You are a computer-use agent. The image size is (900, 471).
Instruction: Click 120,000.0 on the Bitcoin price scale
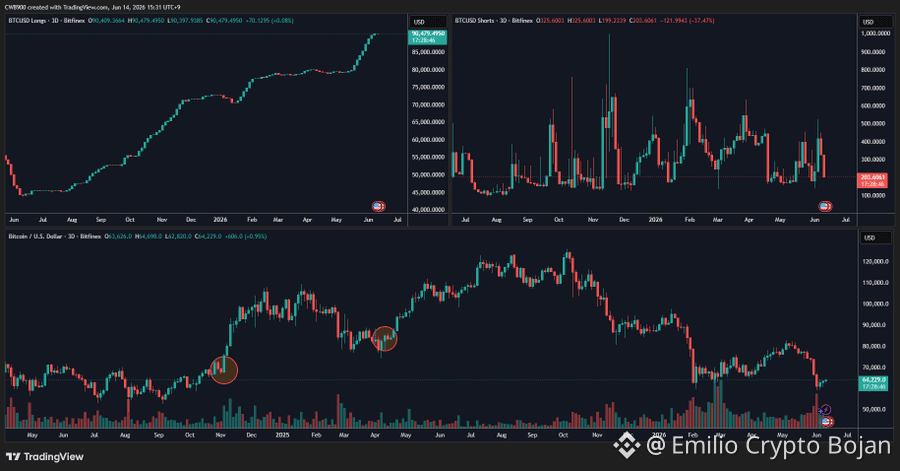click(875, 262)
